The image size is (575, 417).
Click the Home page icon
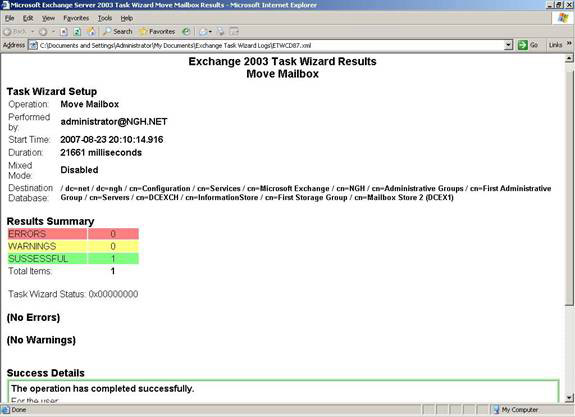91,32
